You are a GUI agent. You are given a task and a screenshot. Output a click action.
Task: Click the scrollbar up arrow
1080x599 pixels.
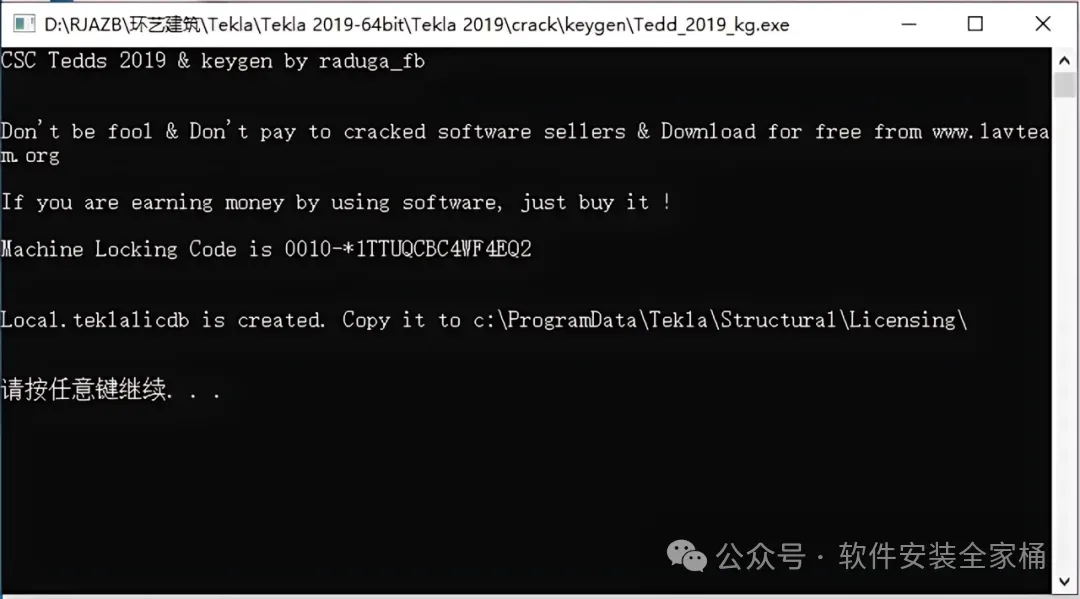click(1064, 61)
